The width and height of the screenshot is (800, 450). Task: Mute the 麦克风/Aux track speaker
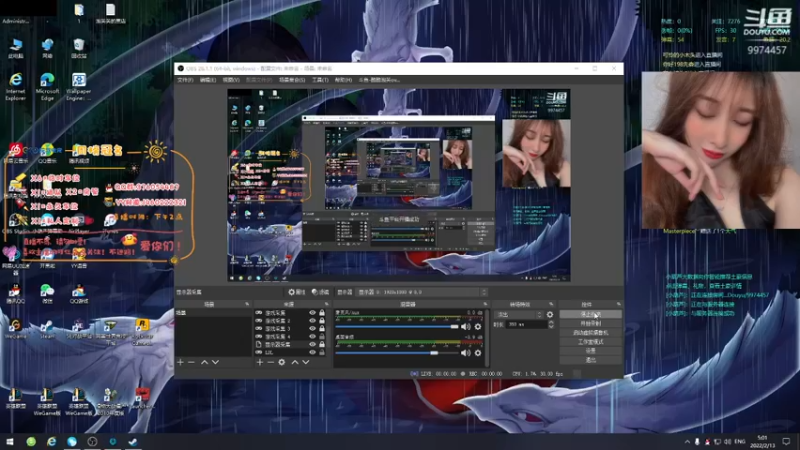coord(466,327)
